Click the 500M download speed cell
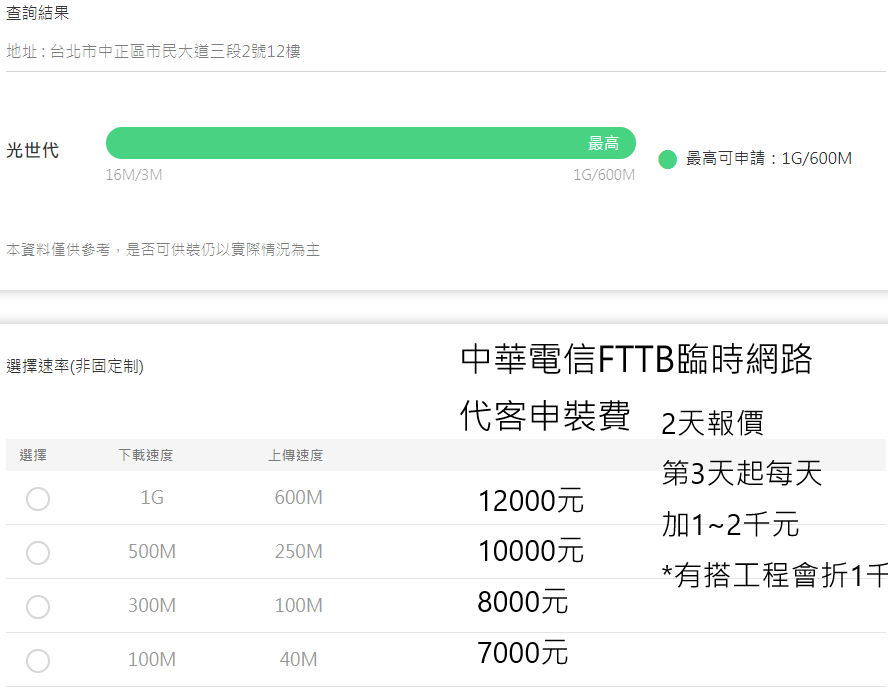This screenshot has width=888, height=694. [152, 551]
